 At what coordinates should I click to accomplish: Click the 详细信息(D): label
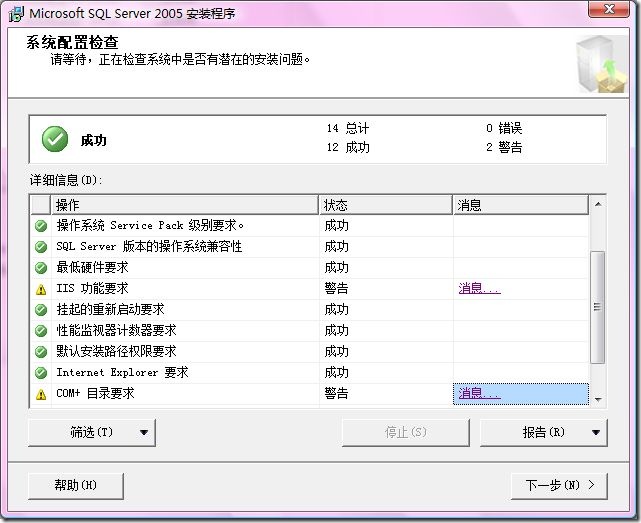(66, 180)
